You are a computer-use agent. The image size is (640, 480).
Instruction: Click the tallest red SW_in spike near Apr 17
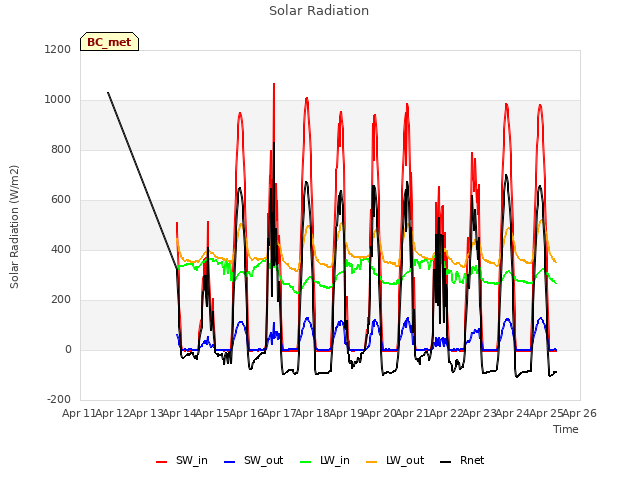click(x=274, y=84)
